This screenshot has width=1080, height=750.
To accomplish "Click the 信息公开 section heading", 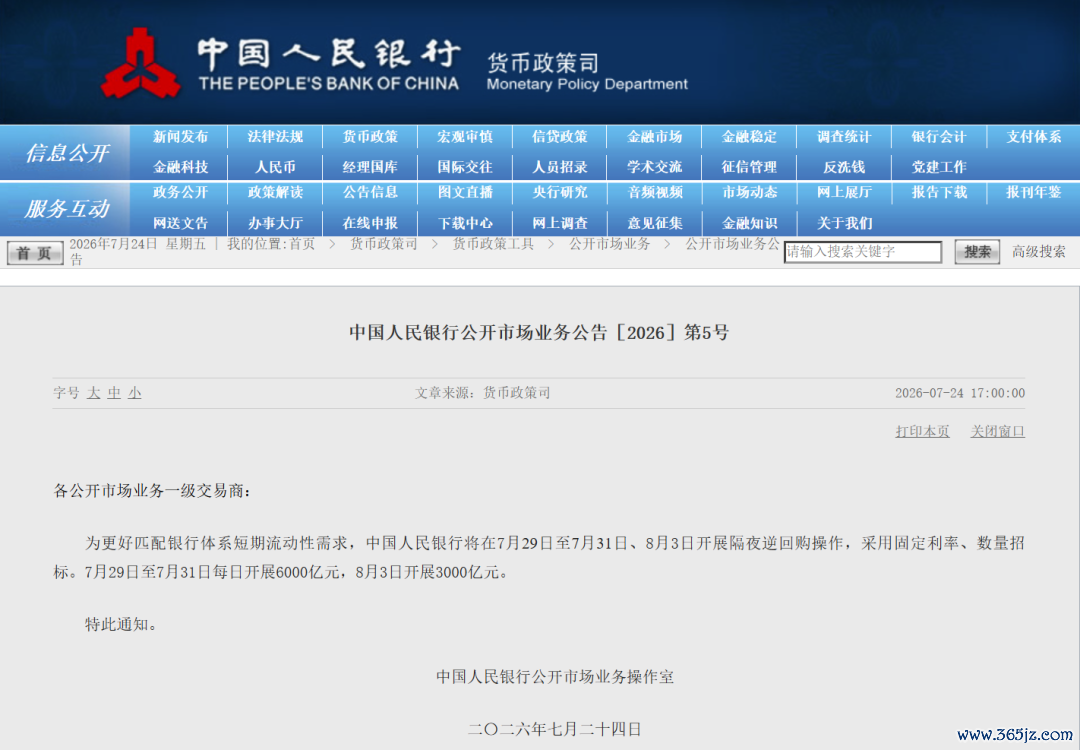I will [x=67, y=153].
